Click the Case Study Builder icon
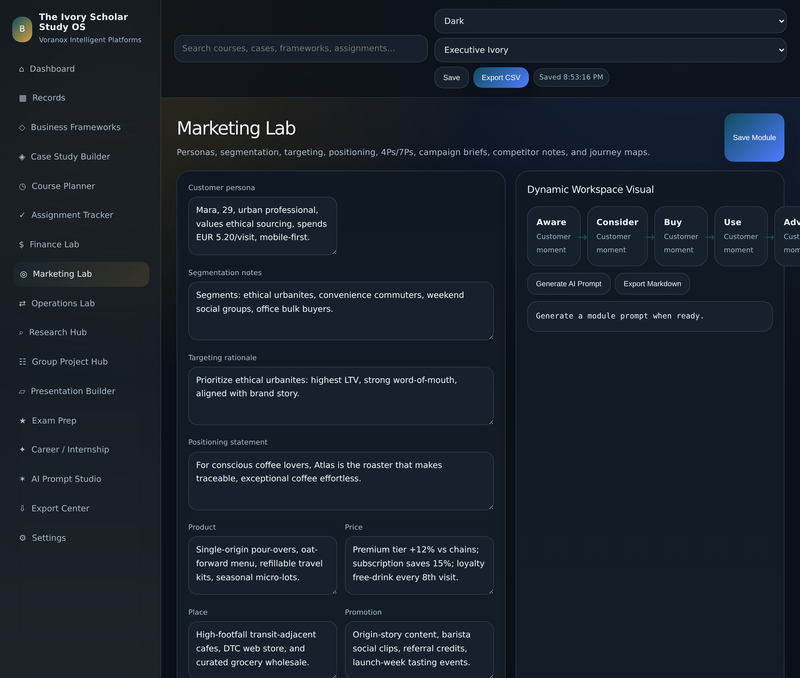Screen dimensions: 800x678 click(22, 157)
